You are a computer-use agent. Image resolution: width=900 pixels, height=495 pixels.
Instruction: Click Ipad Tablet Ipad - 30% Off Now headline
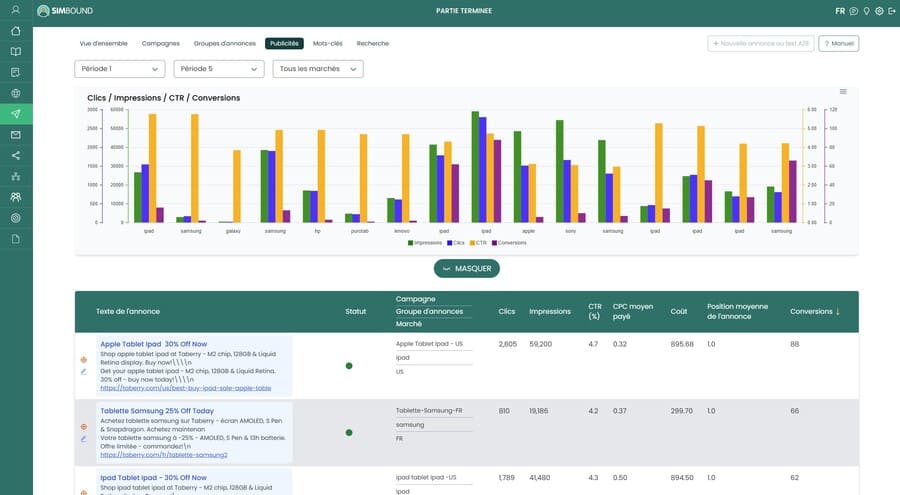coord(153,477)
